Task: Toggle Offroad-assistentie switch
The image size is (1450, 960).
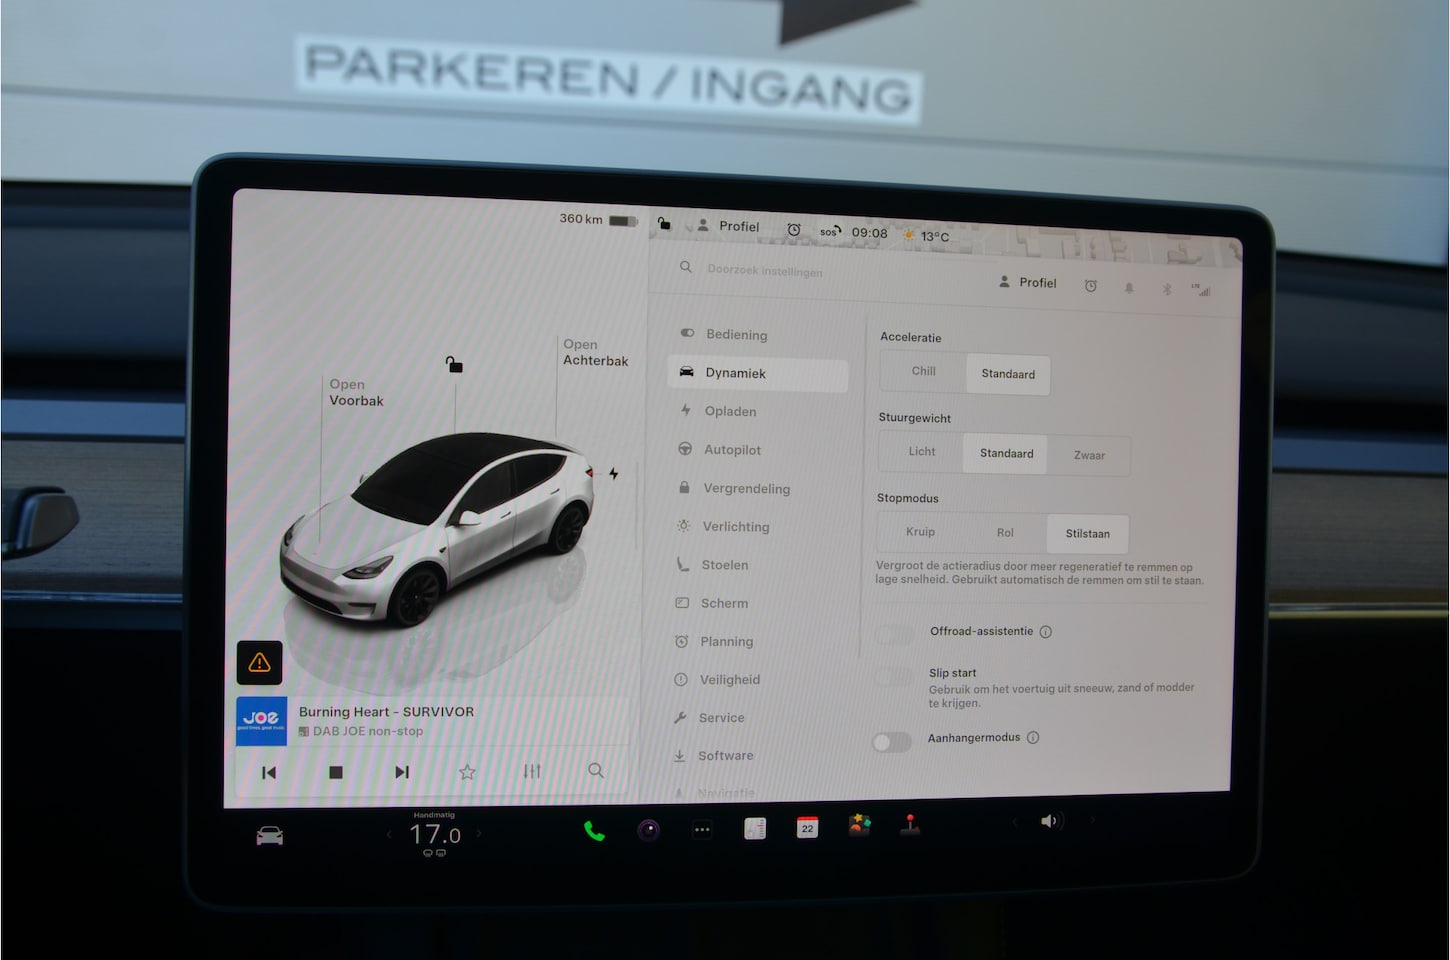Action: pyautogui.click(x=893, y=634)
